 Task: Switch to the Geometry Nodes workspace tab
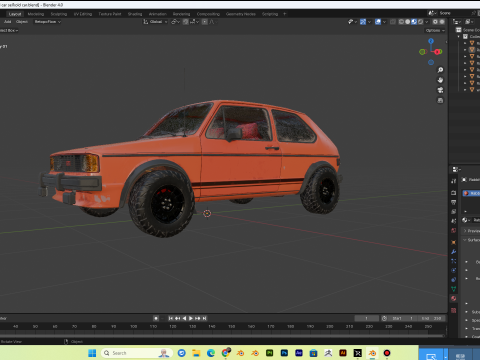[241, 14]
